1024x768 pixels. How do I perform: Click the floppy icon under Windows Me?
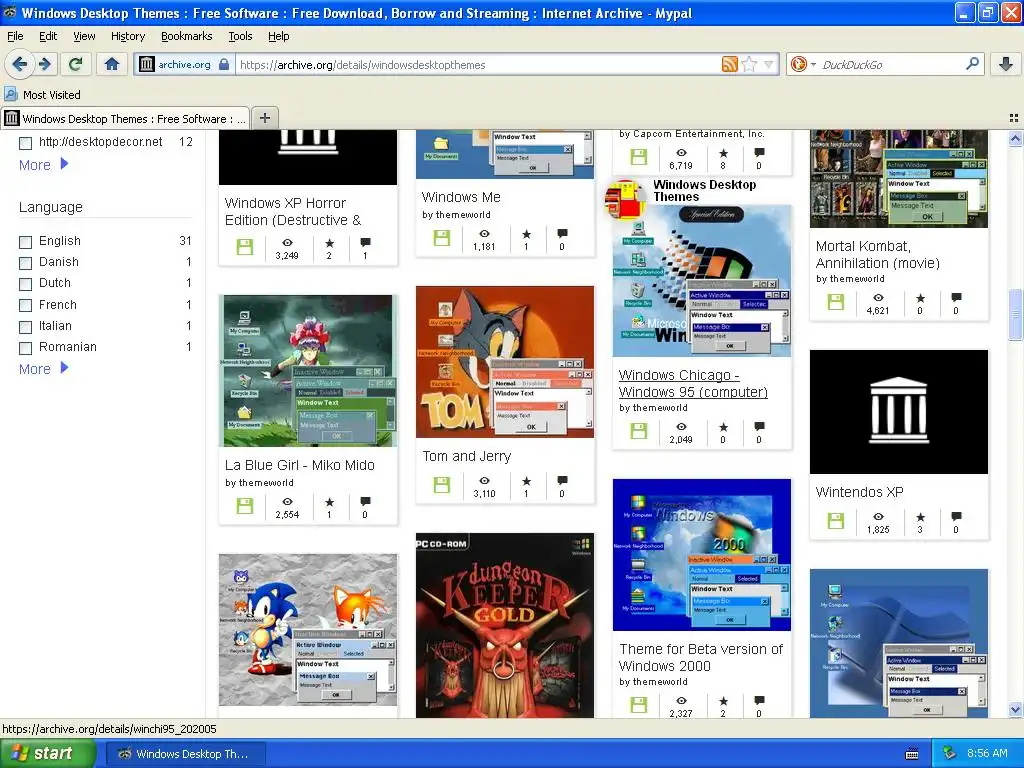coord(442,238)
